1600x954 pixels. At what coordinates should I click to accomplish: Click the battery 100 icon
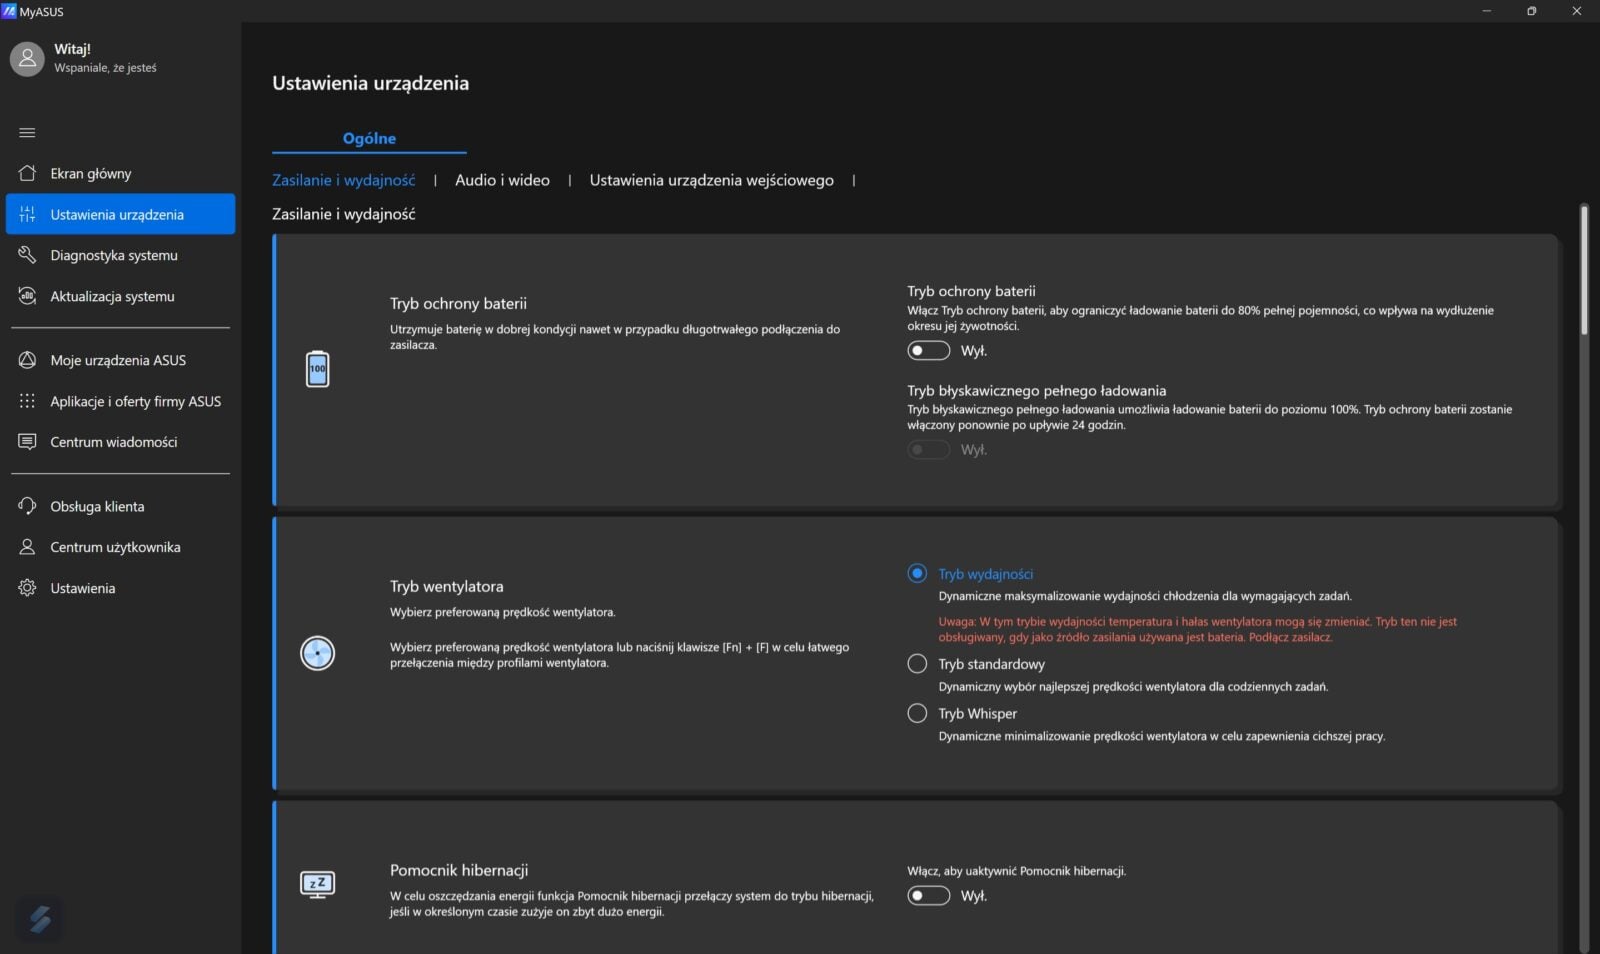[x=317, y=369]
